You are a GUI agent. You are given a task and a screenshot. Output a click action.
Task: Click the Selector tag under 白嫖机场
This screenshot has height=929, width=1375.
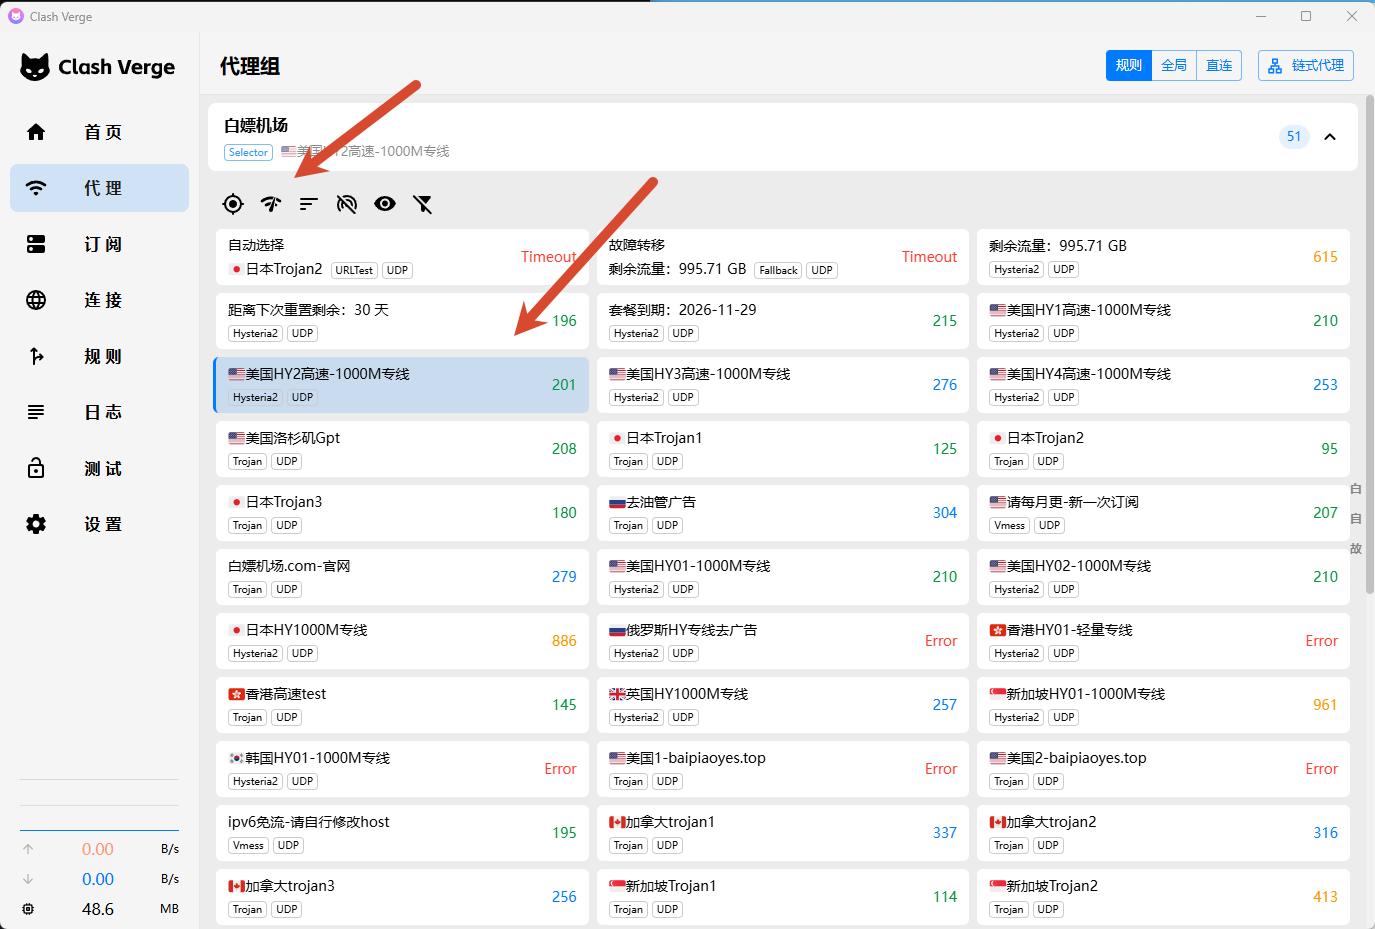pyautogui.click(x=248, y=152)
